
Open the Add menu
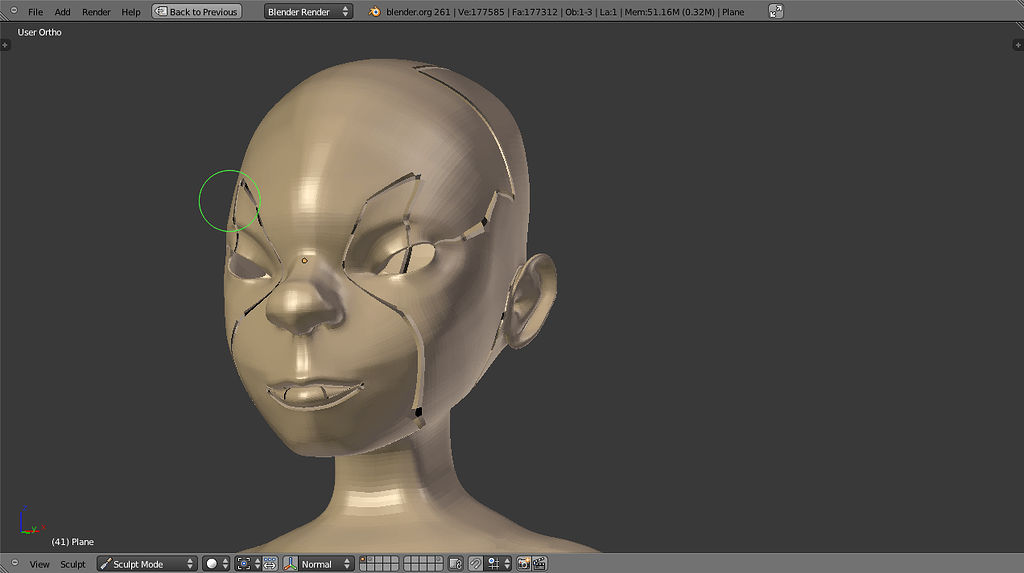click(62, 12)
